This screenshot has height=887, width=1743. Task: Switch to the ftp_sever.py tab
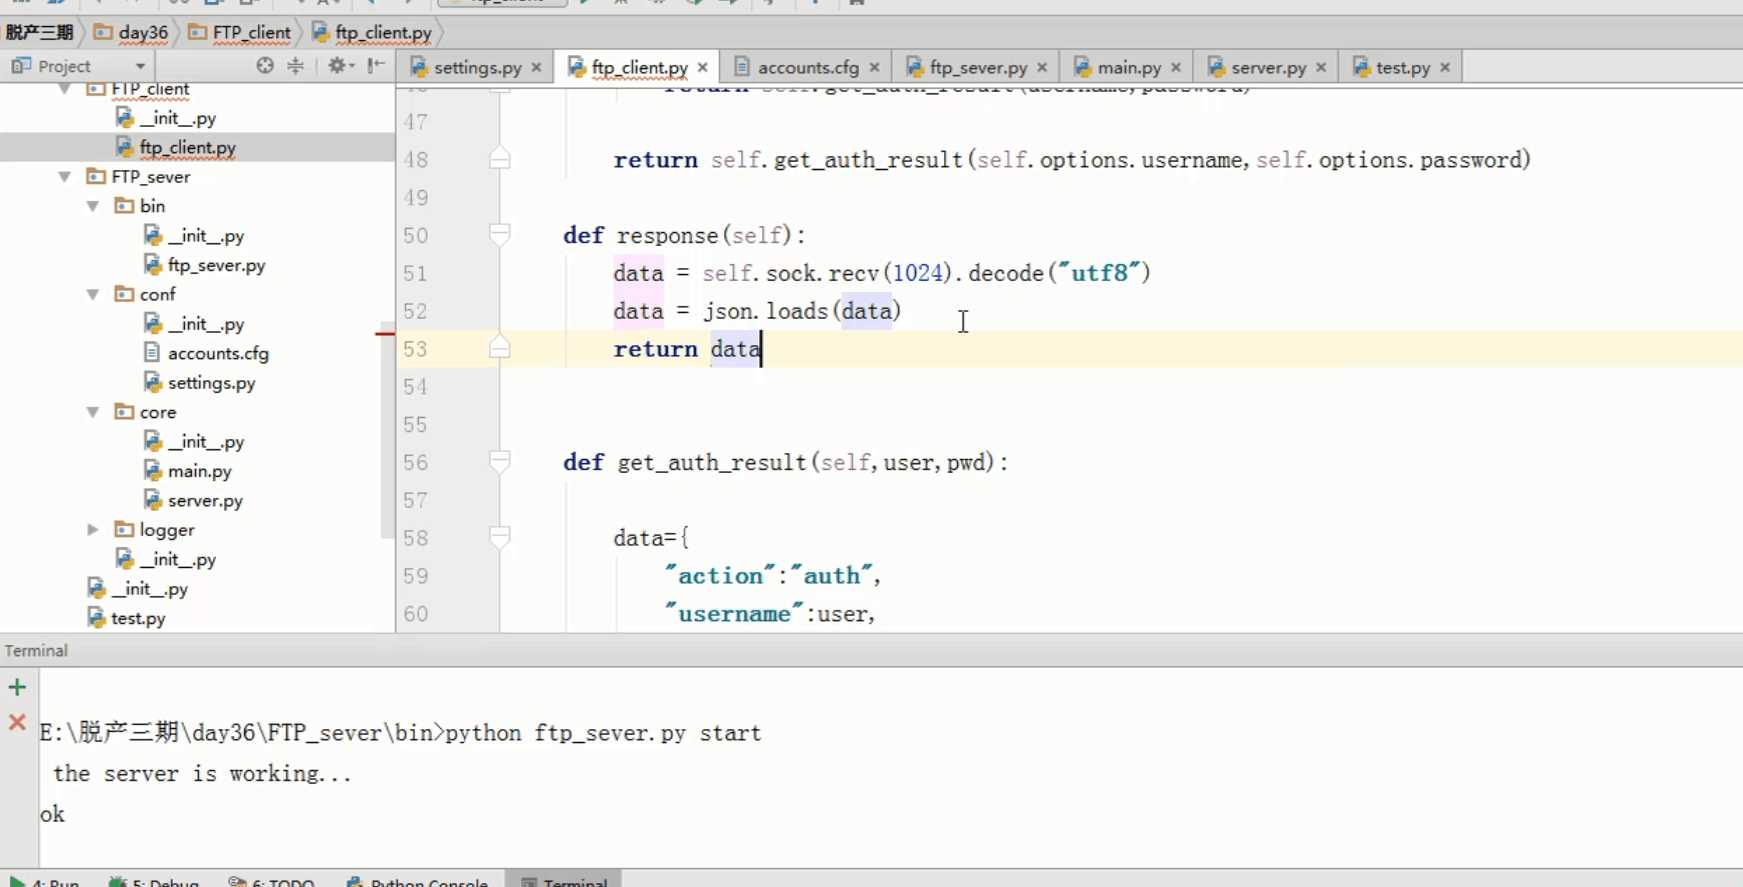tap(976, 67)
